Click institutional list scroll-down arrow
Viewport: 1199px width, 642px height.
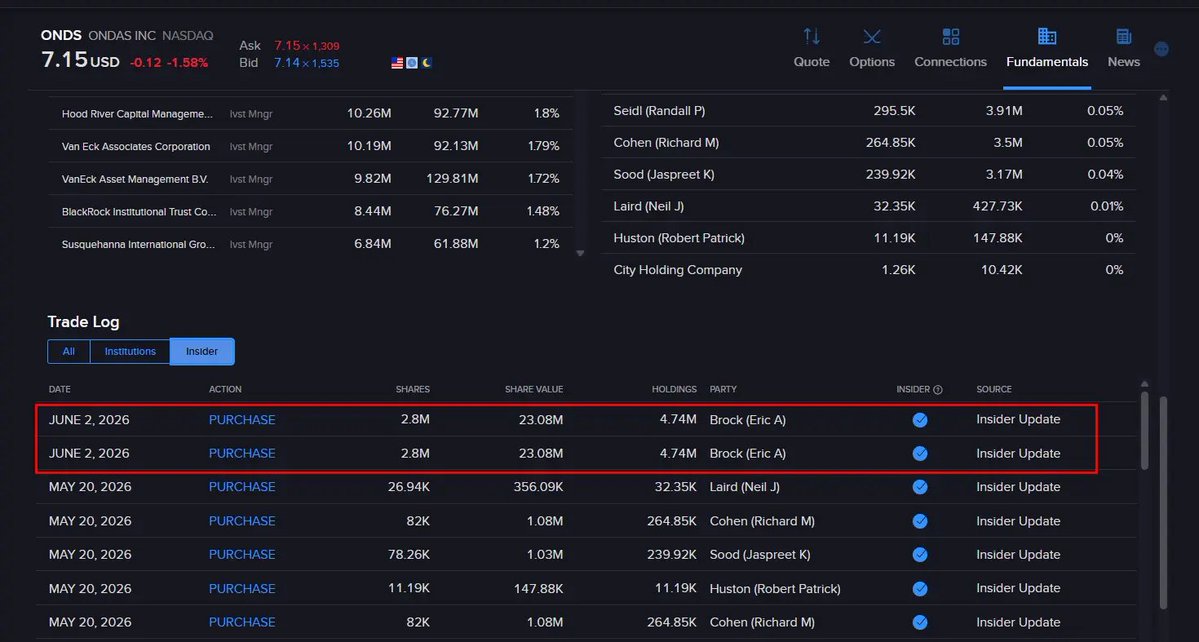(580, 253)
